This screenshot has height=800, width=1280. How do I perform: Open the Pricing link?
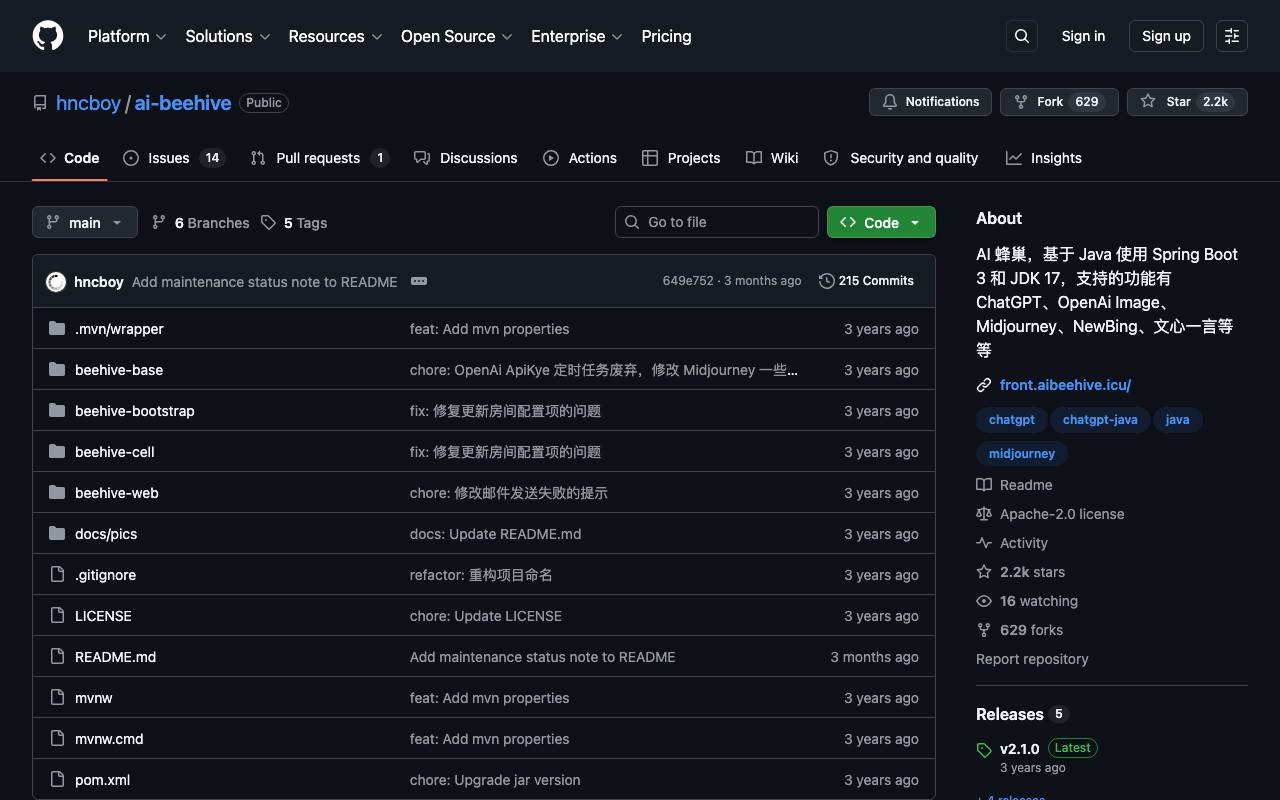[x=666, y=36]
